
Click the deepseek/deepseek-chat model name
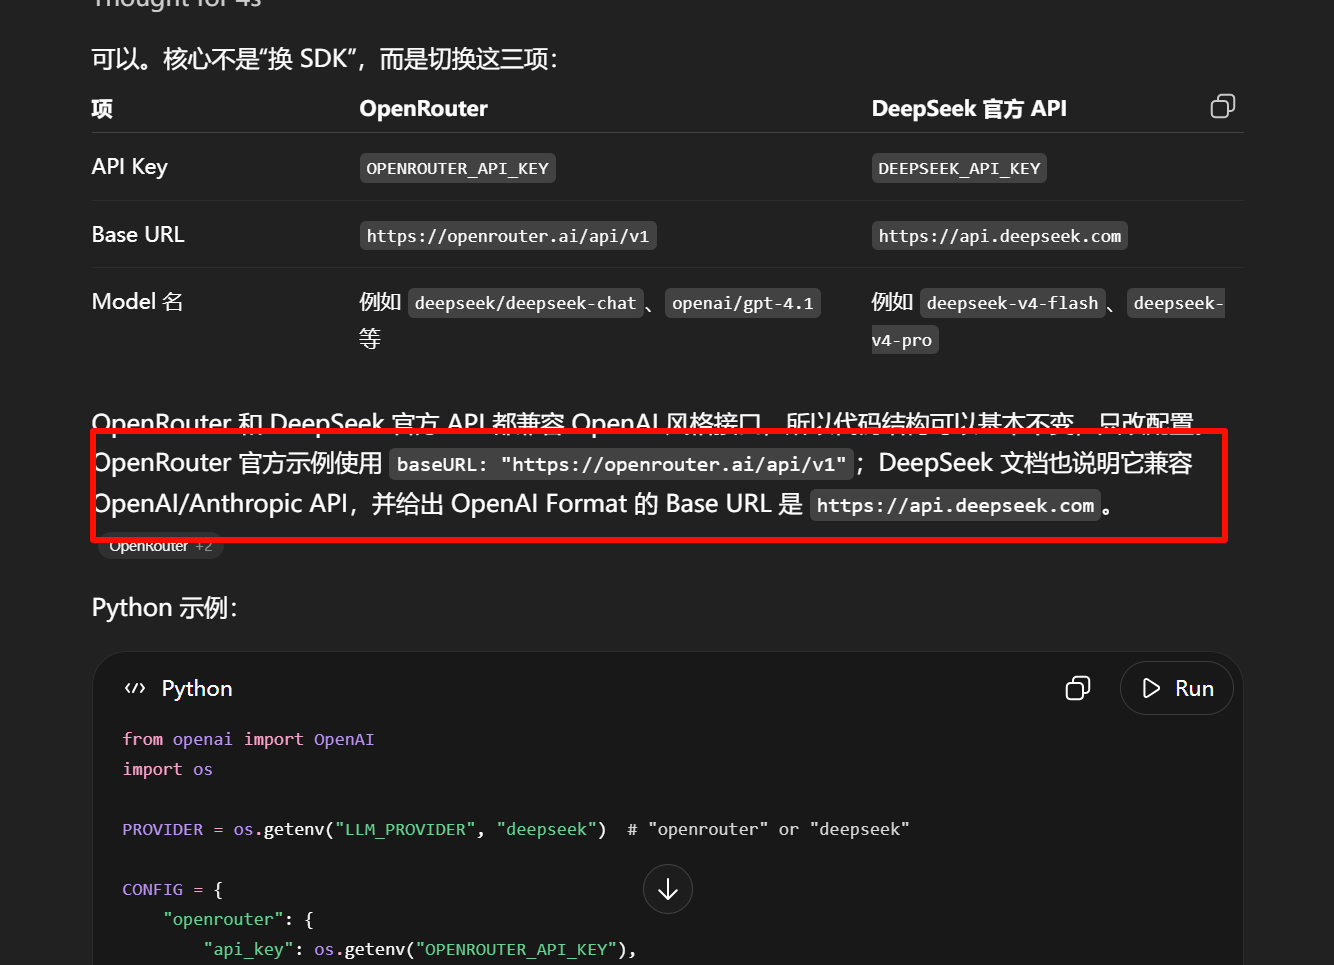[x=525, y=303]
